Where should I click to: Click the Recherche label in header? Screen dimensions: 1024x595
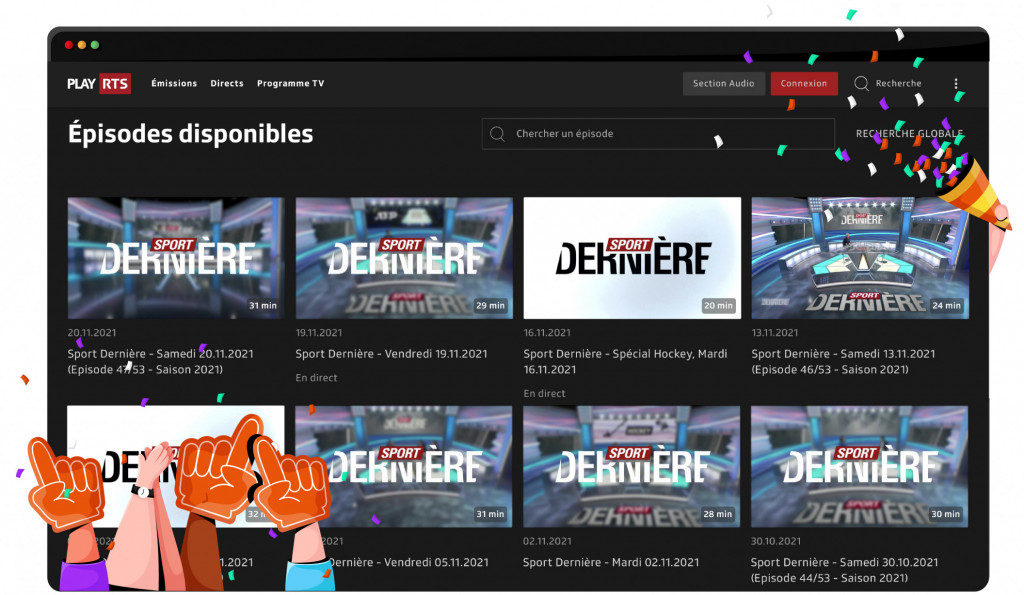click(899, 84)
